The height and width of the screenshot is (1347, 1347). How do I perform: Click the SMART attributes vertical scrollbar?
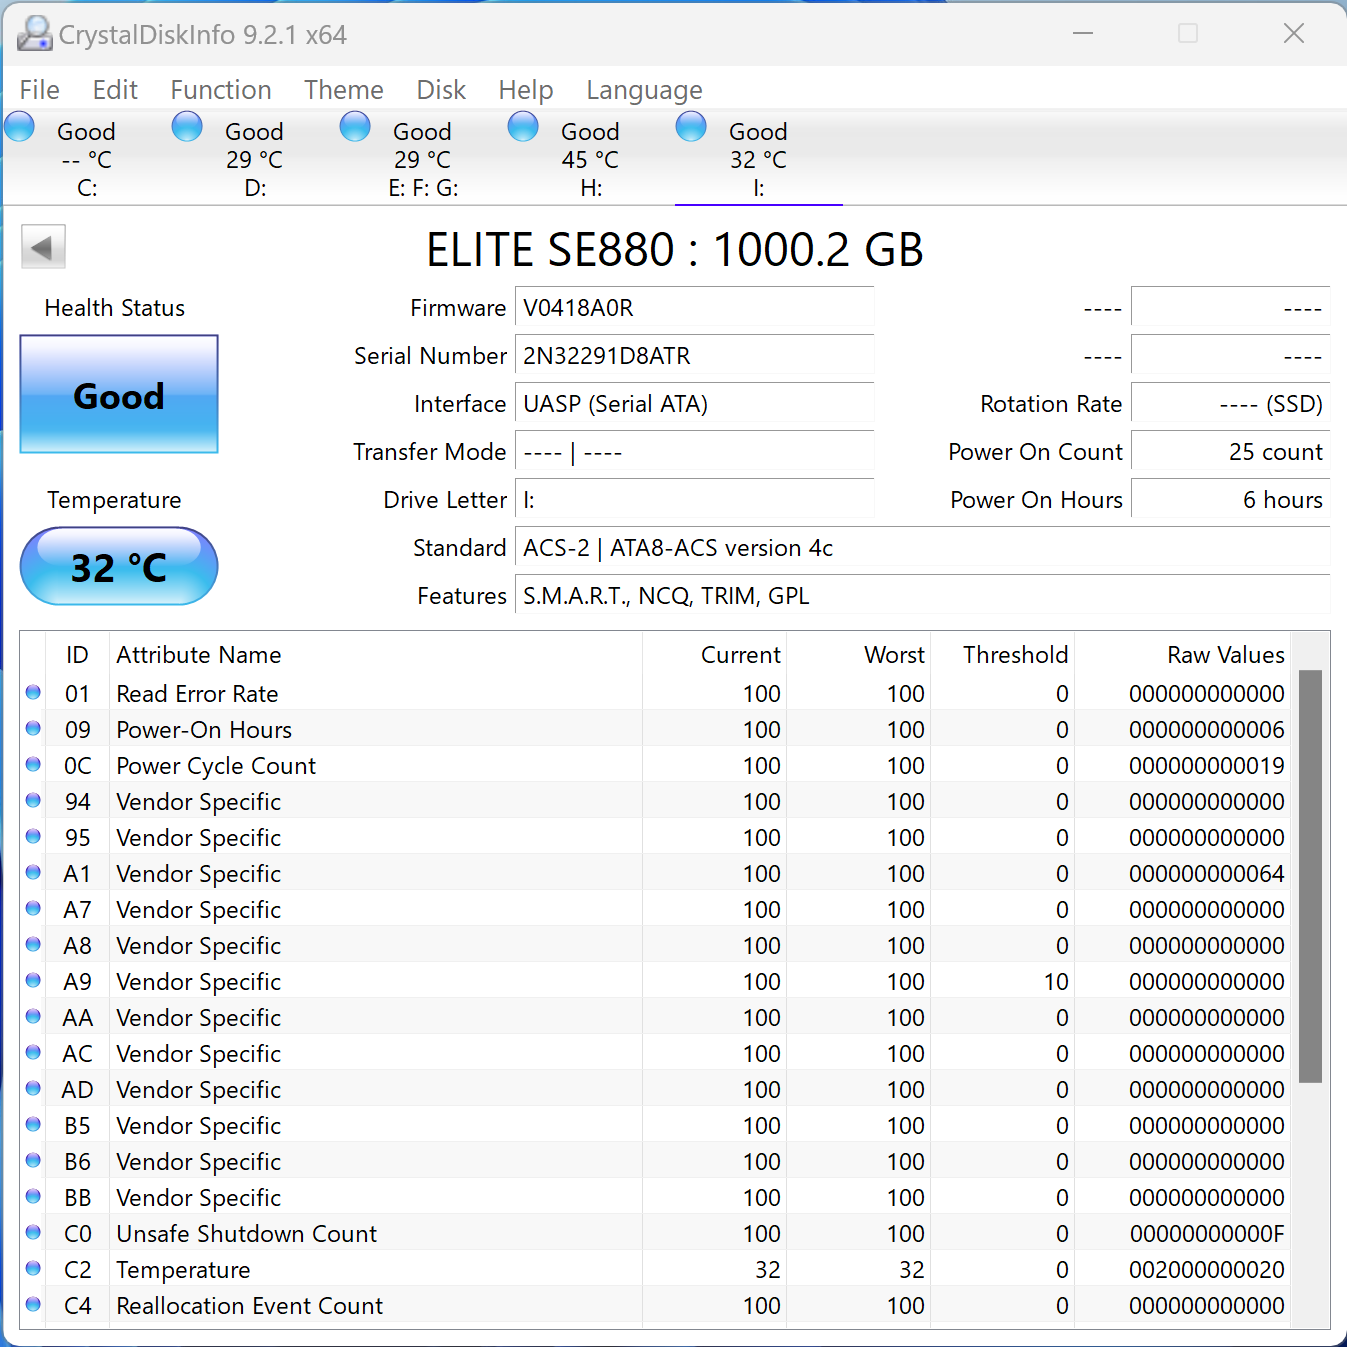pyautogui.click(x=1310, y=875)
